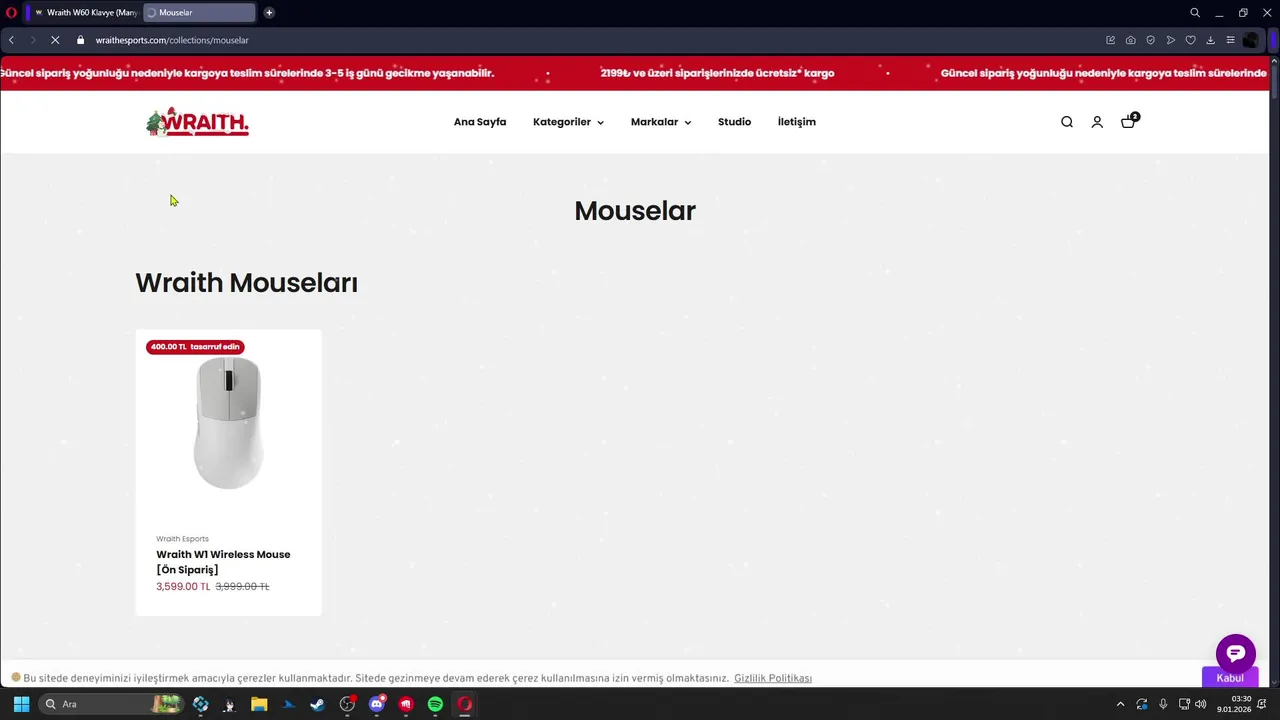Expand the Markalar dropdown menu
The height and width of the screenshot is (720, 1280).
pos(661,122)
